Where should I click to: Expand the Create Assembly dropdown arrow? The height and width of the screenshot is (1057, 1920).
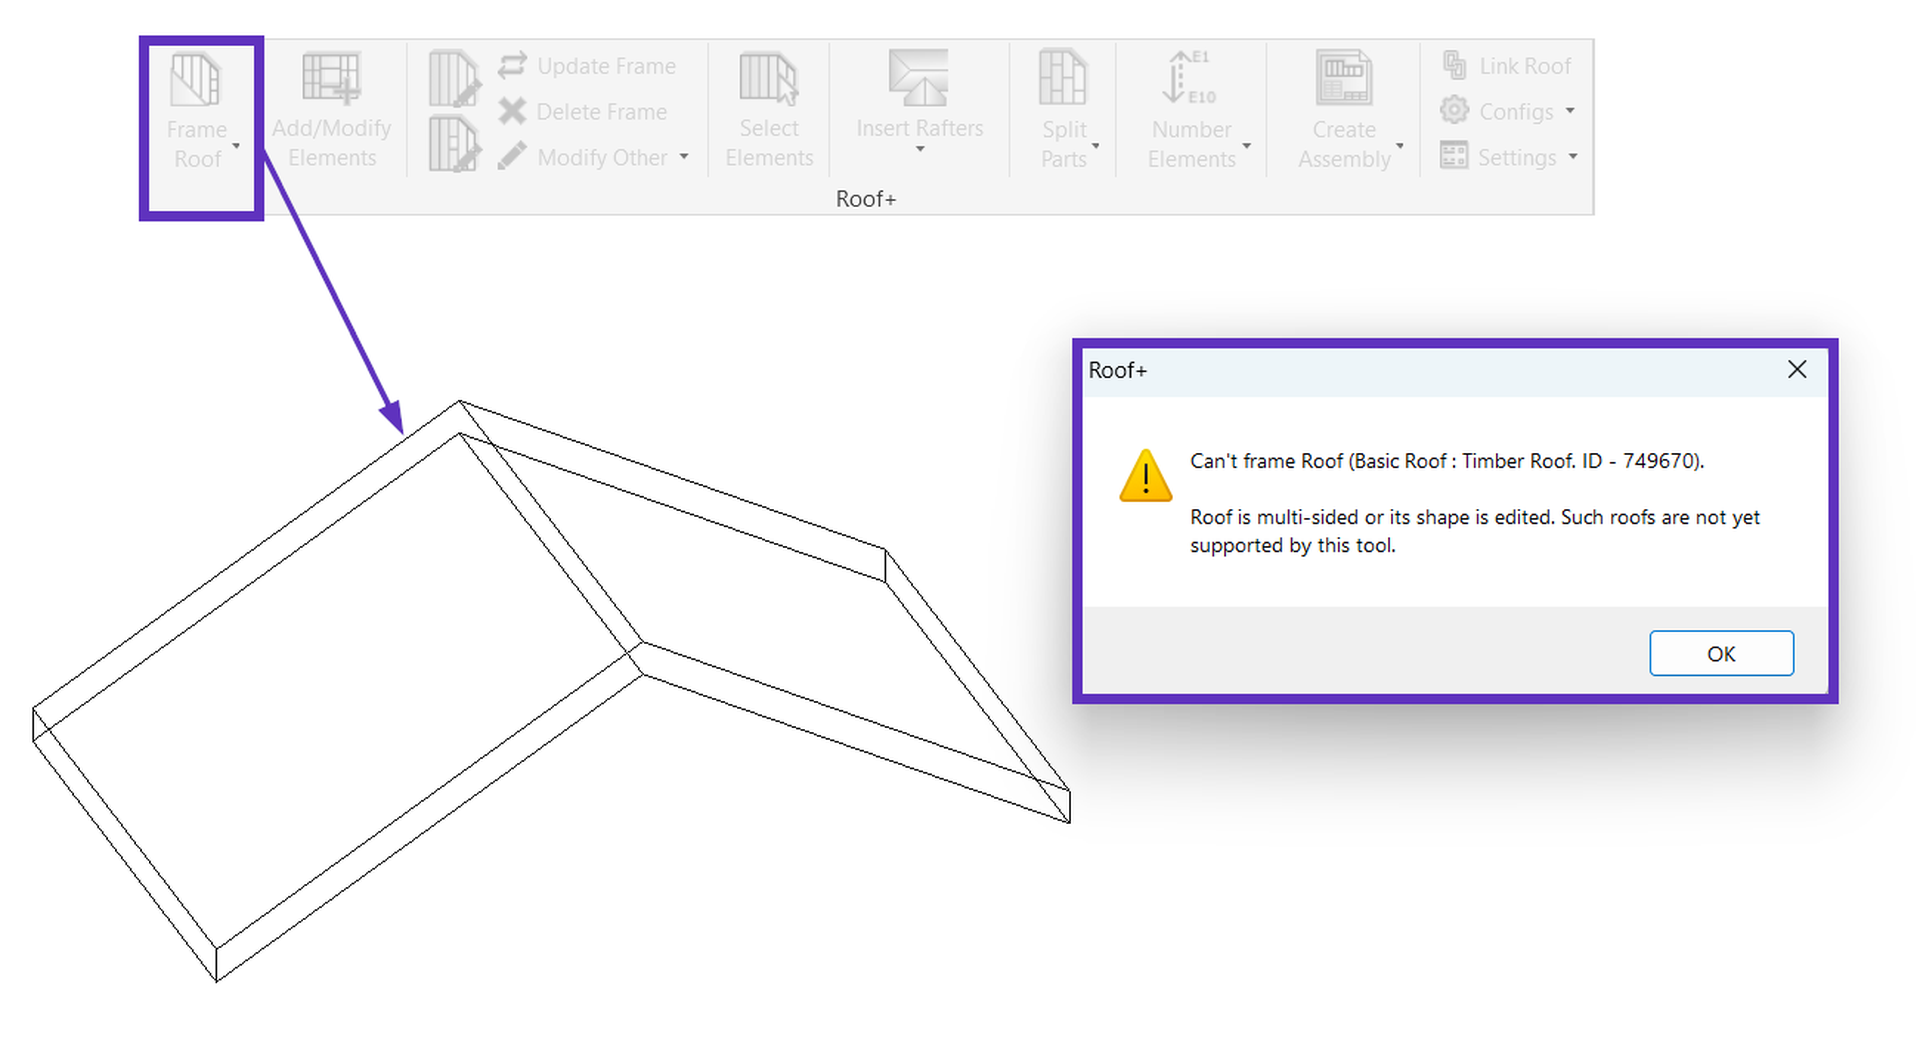coord(1400,146)
